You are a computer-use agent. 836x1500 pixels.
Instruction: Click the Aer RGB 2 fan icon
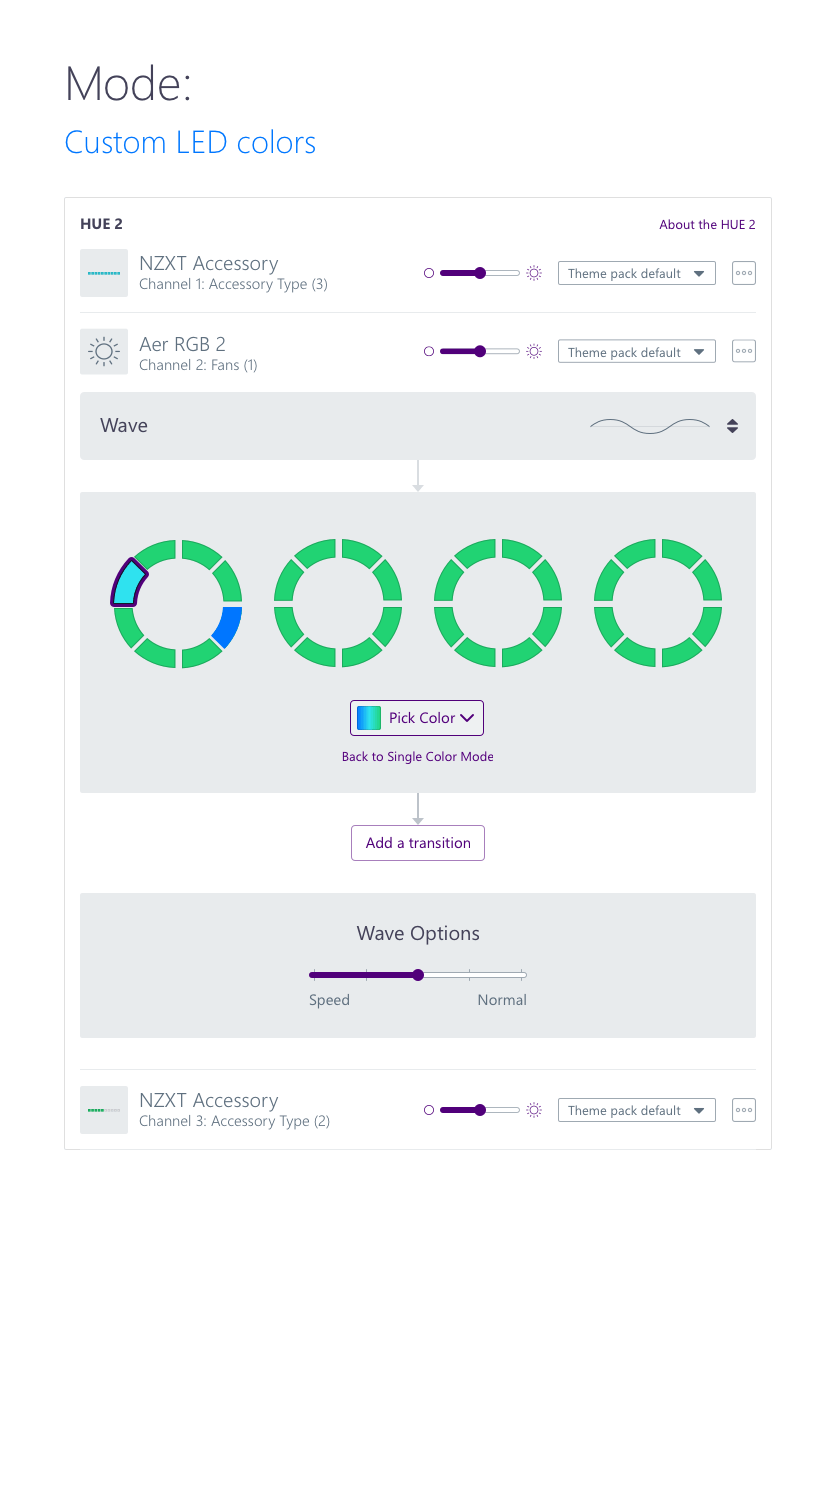tap(104, 352)
